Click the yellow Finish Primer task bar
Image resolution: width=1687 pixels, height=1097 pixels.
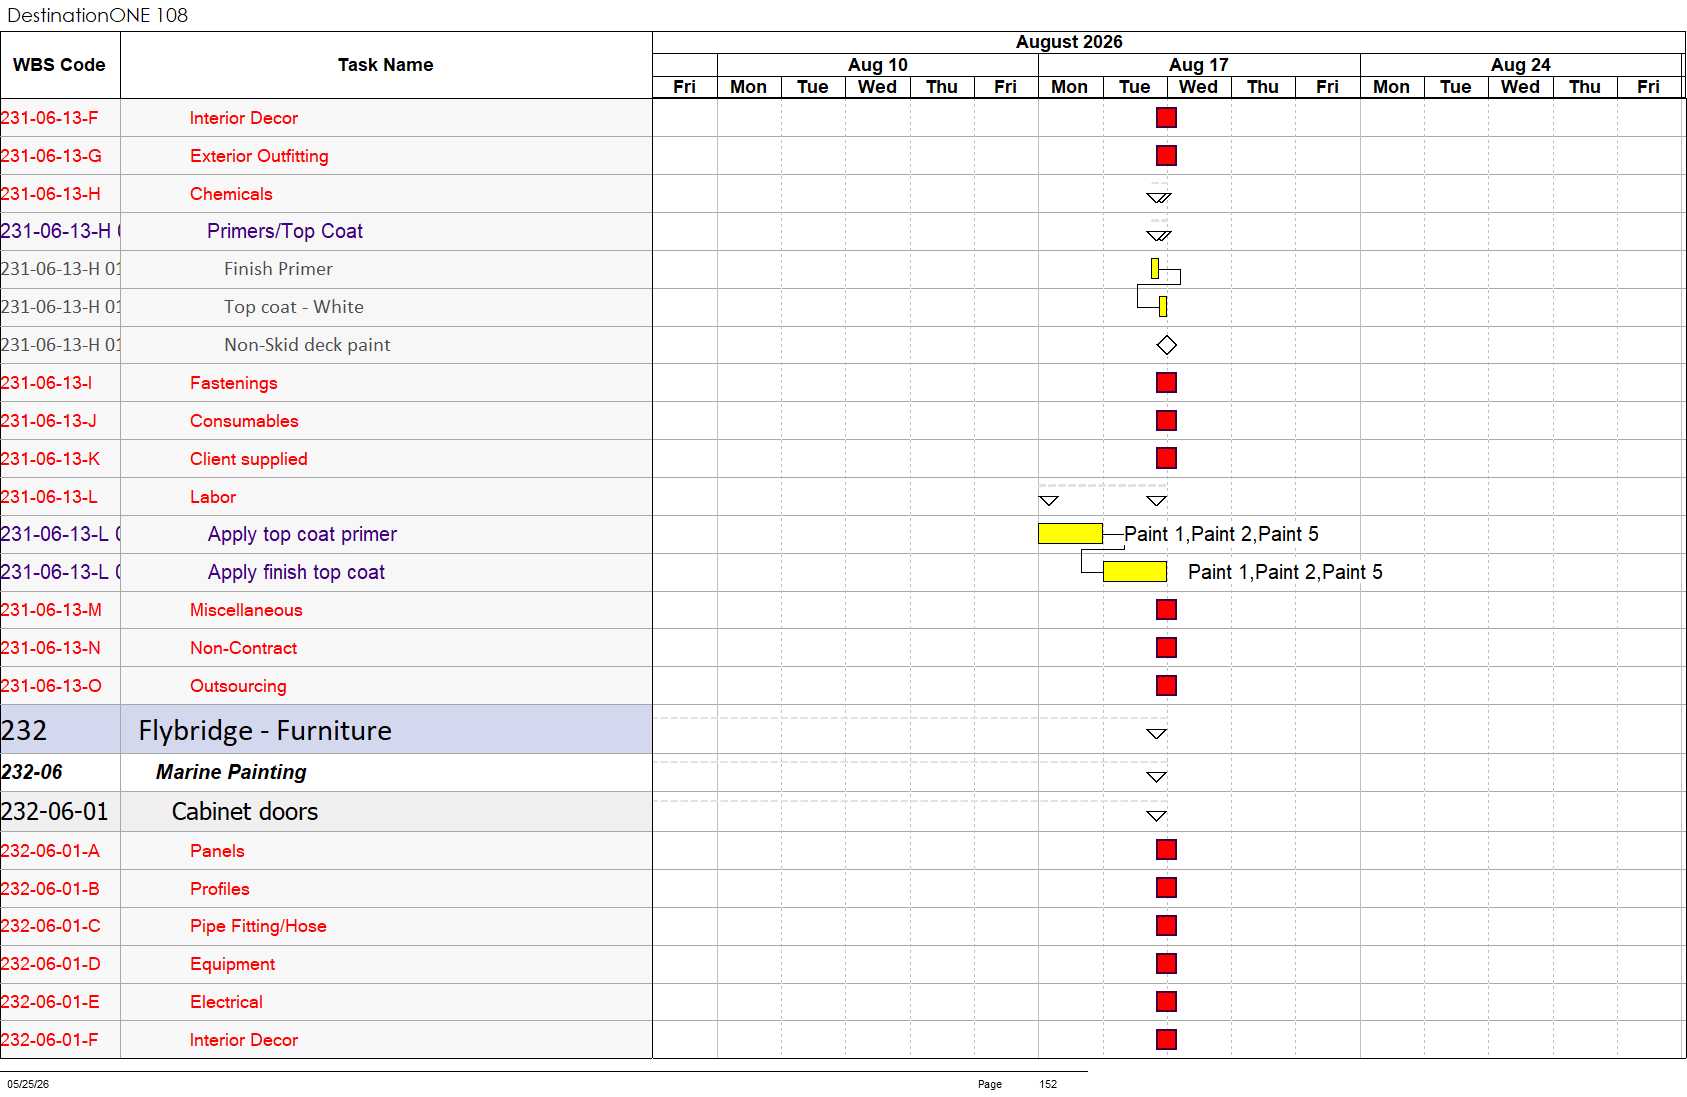(x=1155, y=269)
